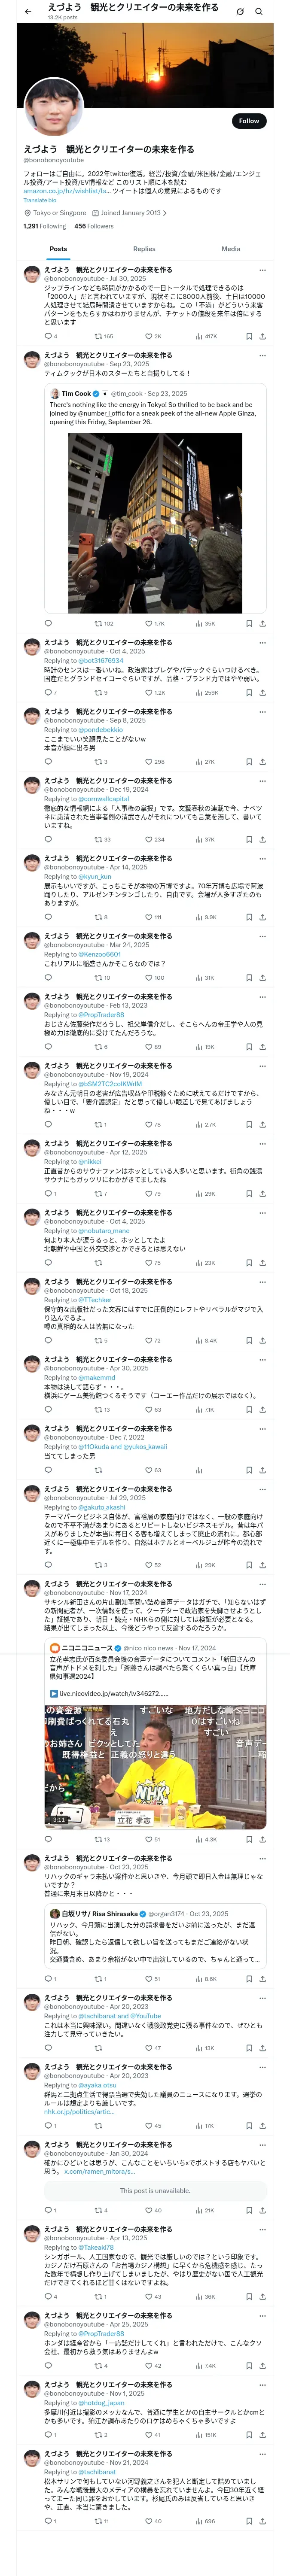Go back using the top-left arrow
The height and width of the screenshot is (2576, 290).
(27, 12)
